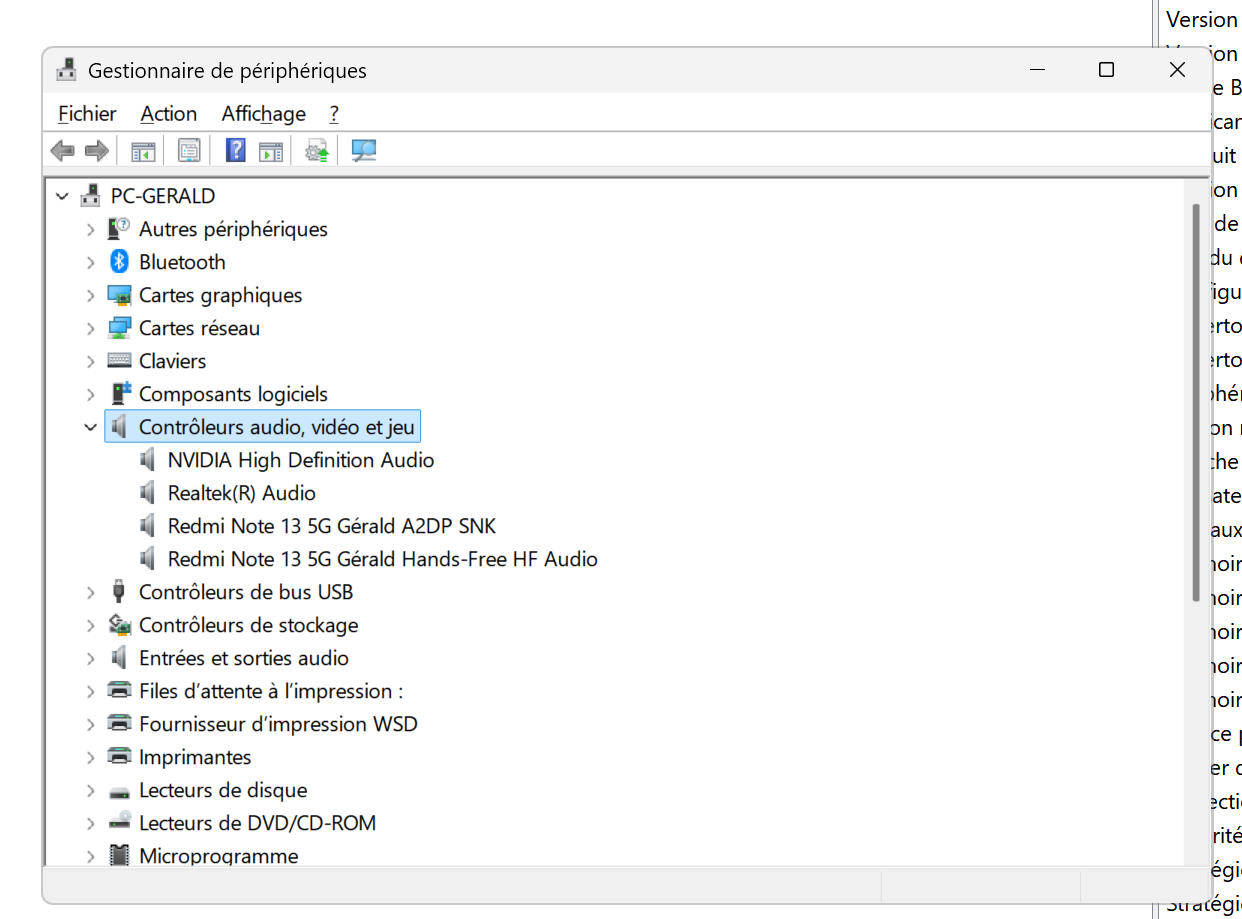This screenshot has width=1242, height=919.
Task: Click the Imprimantes printer icon
Action: [x=120, y=757]
